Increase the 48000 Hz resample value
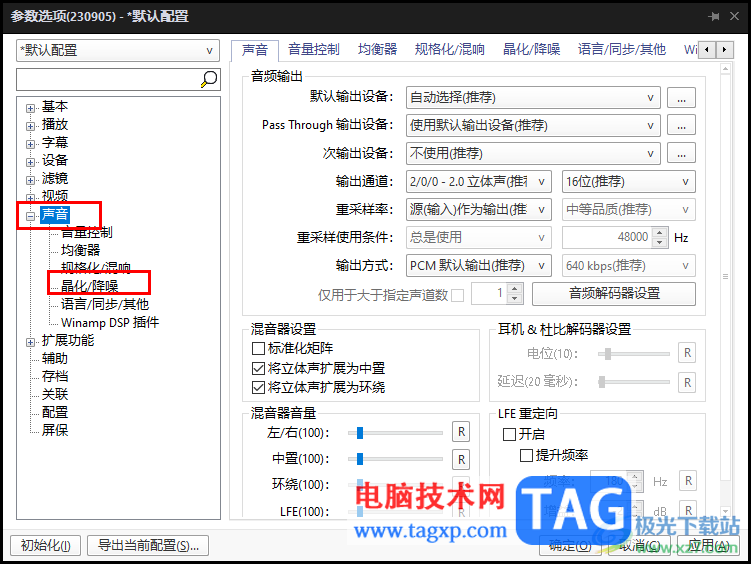Image resolution: width=751 pixels, height=564 pixels. tap(660, 232)
